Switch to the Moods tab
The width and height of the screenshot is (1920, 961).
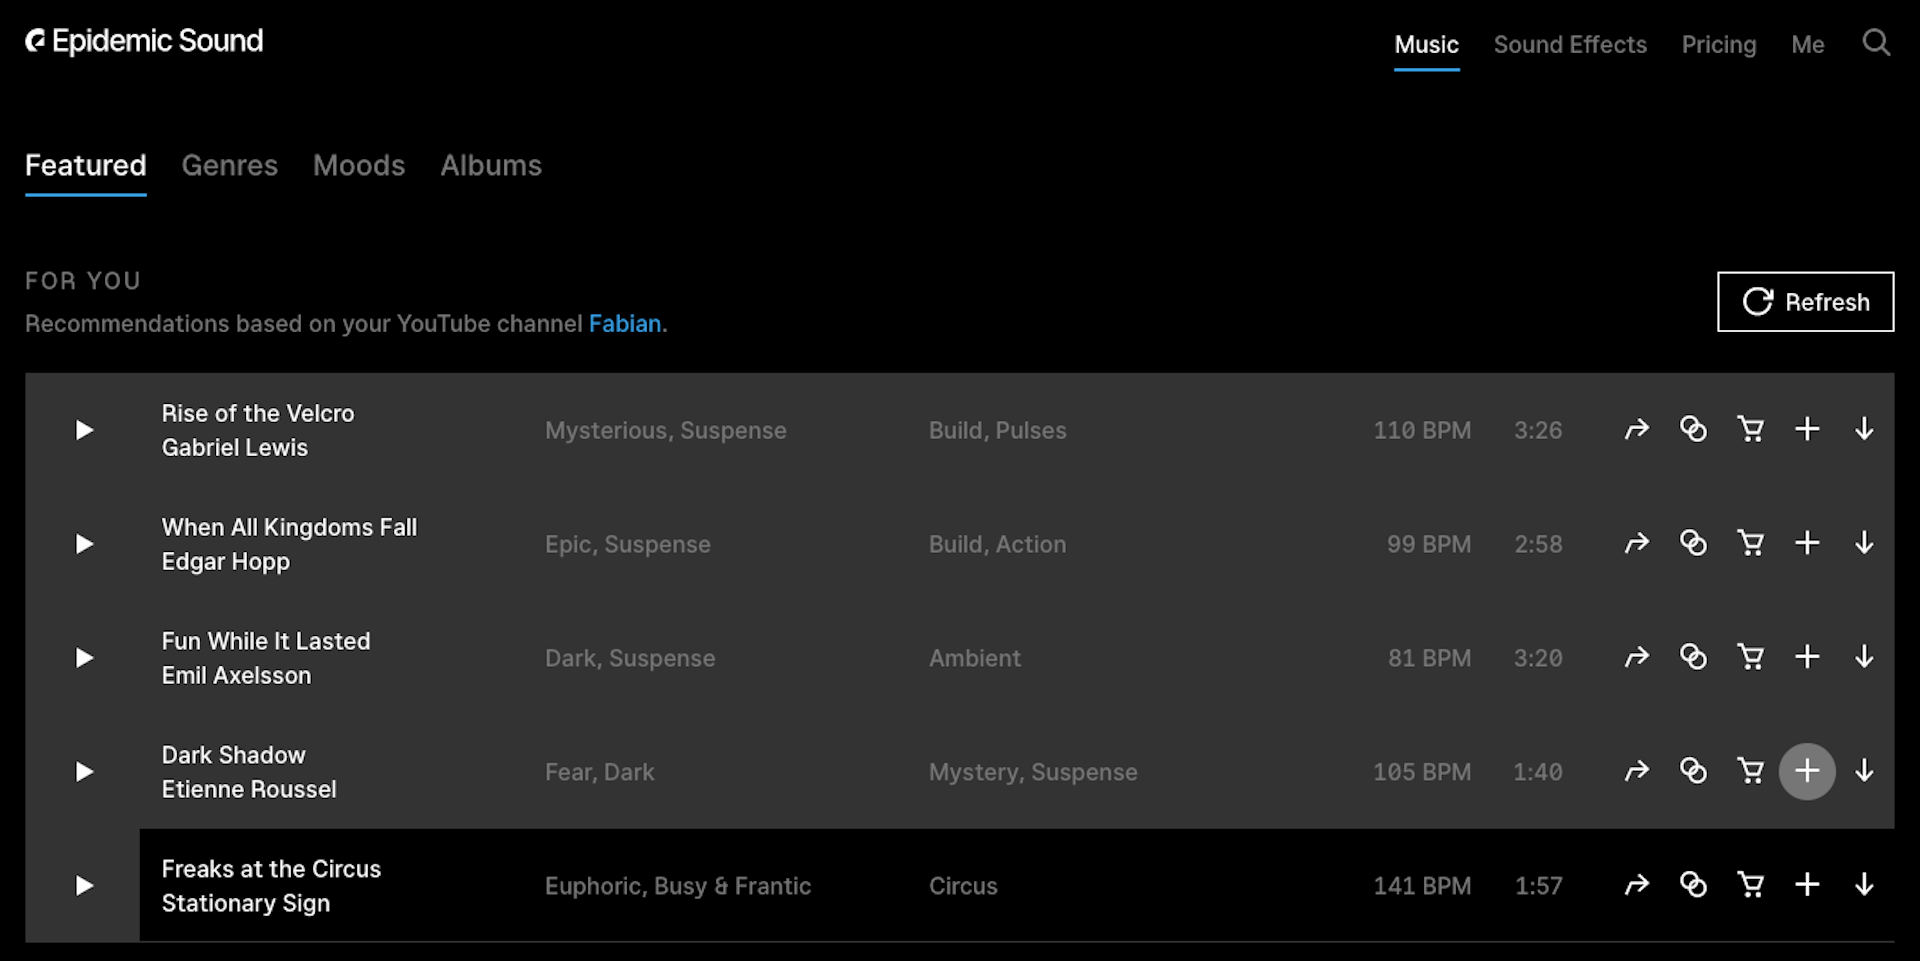pyautogui.click(x=358, y=165)
